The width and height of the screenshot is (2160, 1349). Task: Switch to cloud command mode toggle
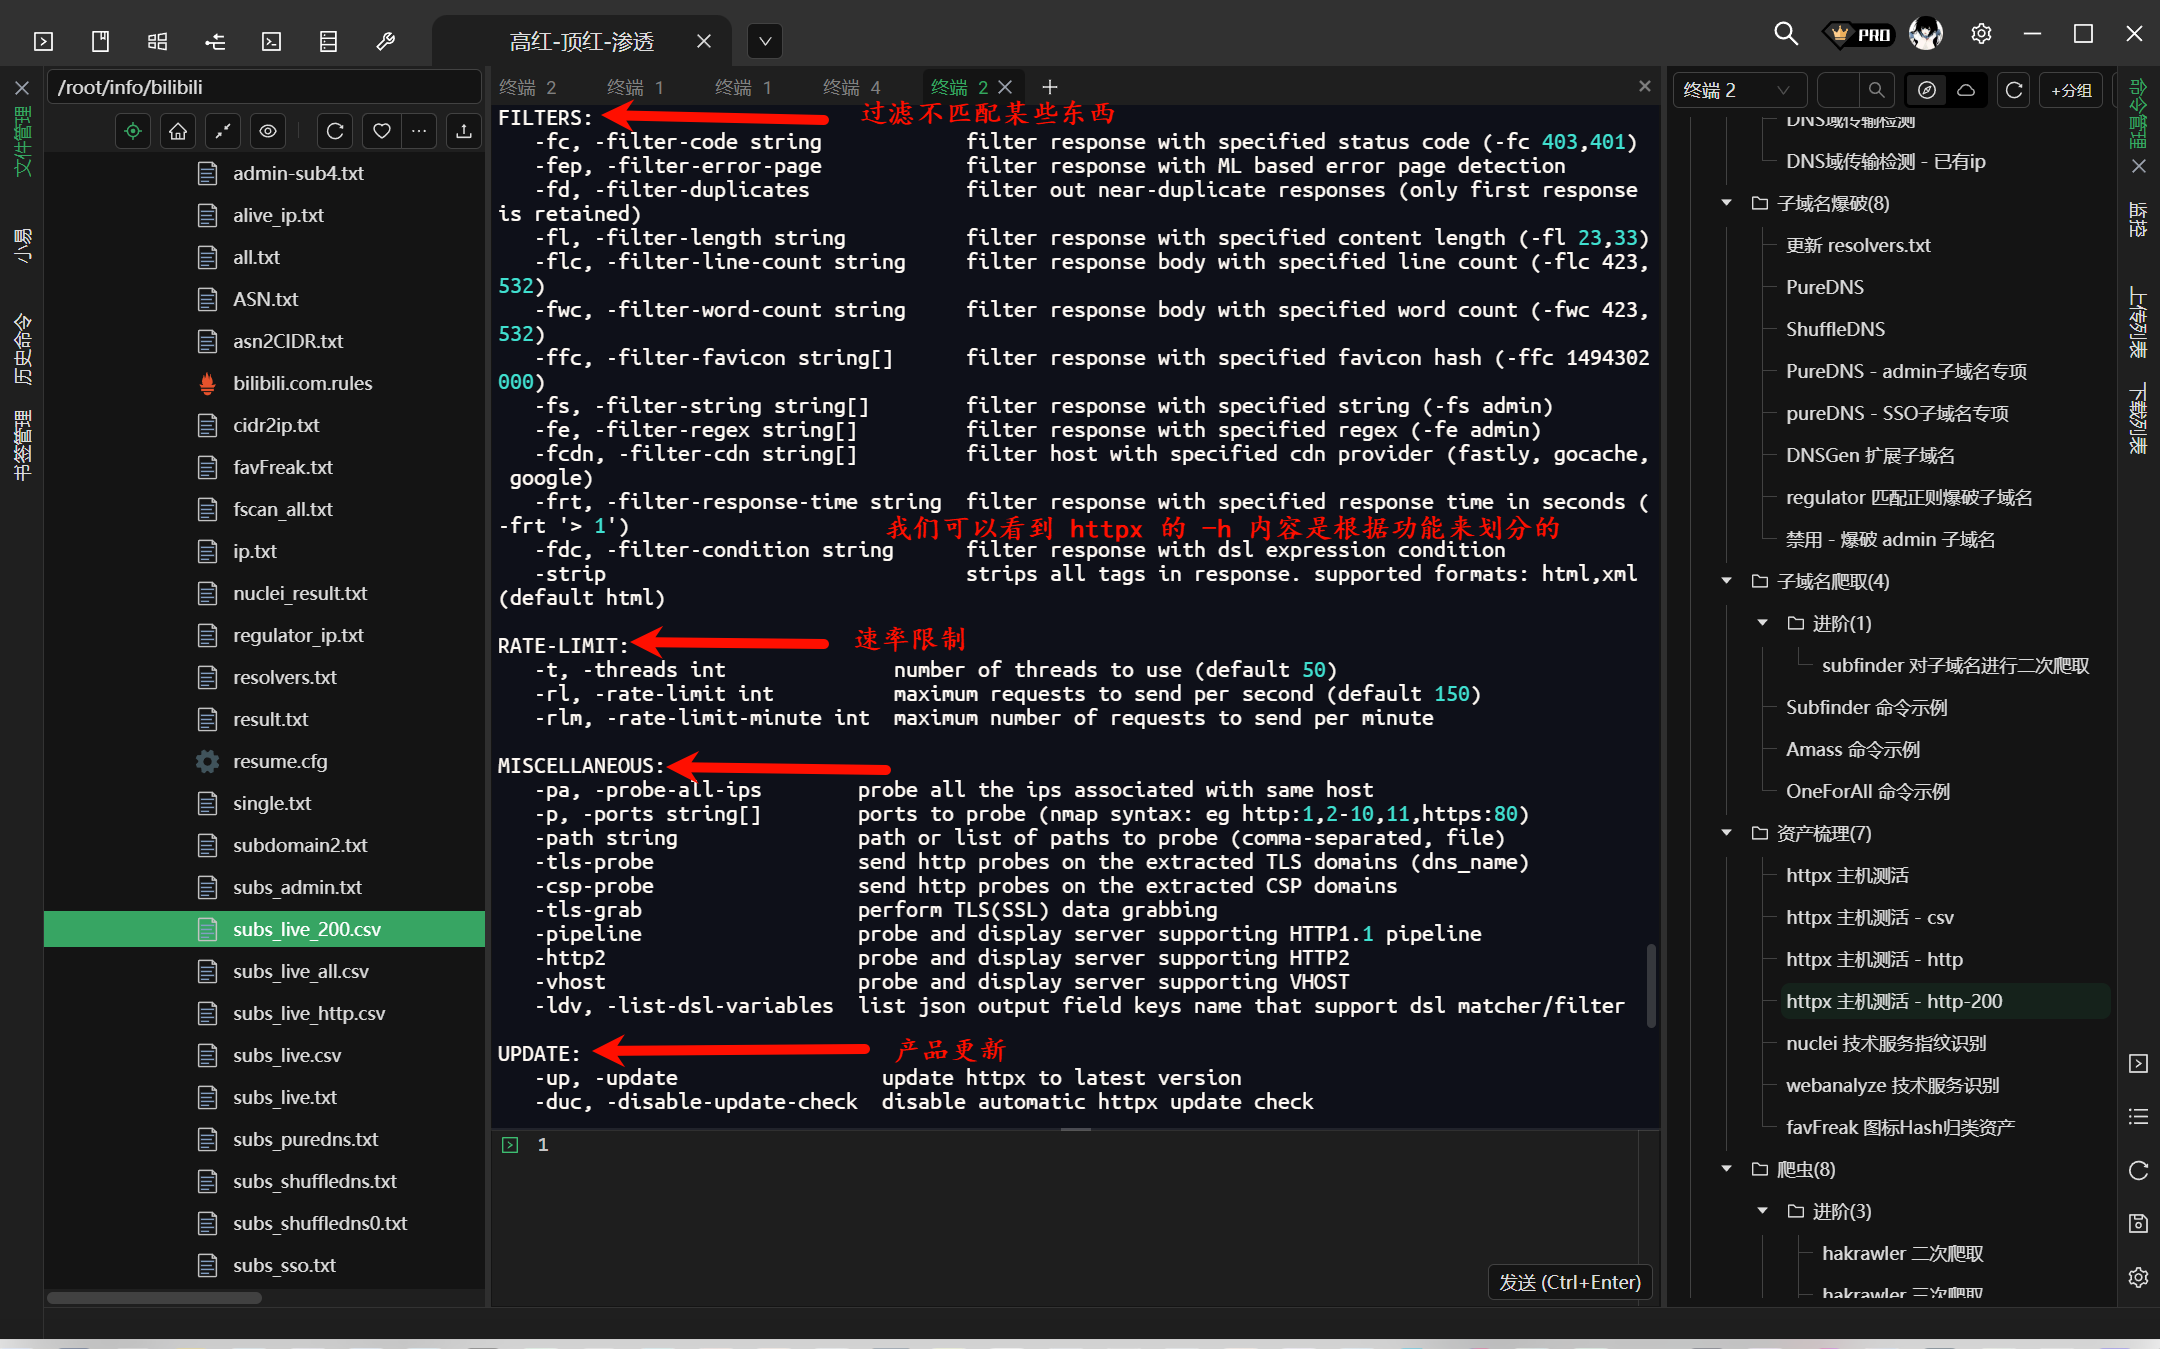(1965, 90)
